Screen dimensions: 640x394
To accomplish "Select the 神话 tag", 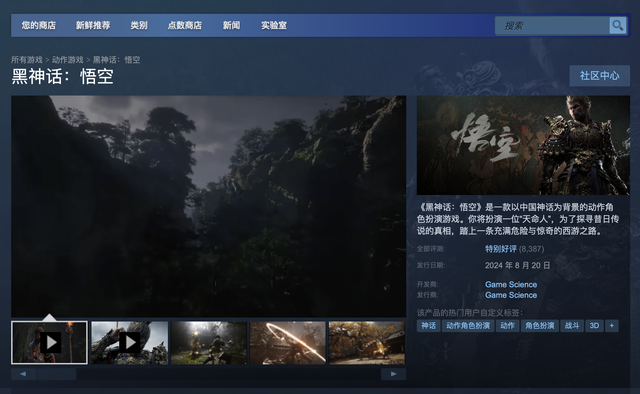I will [x=429, y=326].
